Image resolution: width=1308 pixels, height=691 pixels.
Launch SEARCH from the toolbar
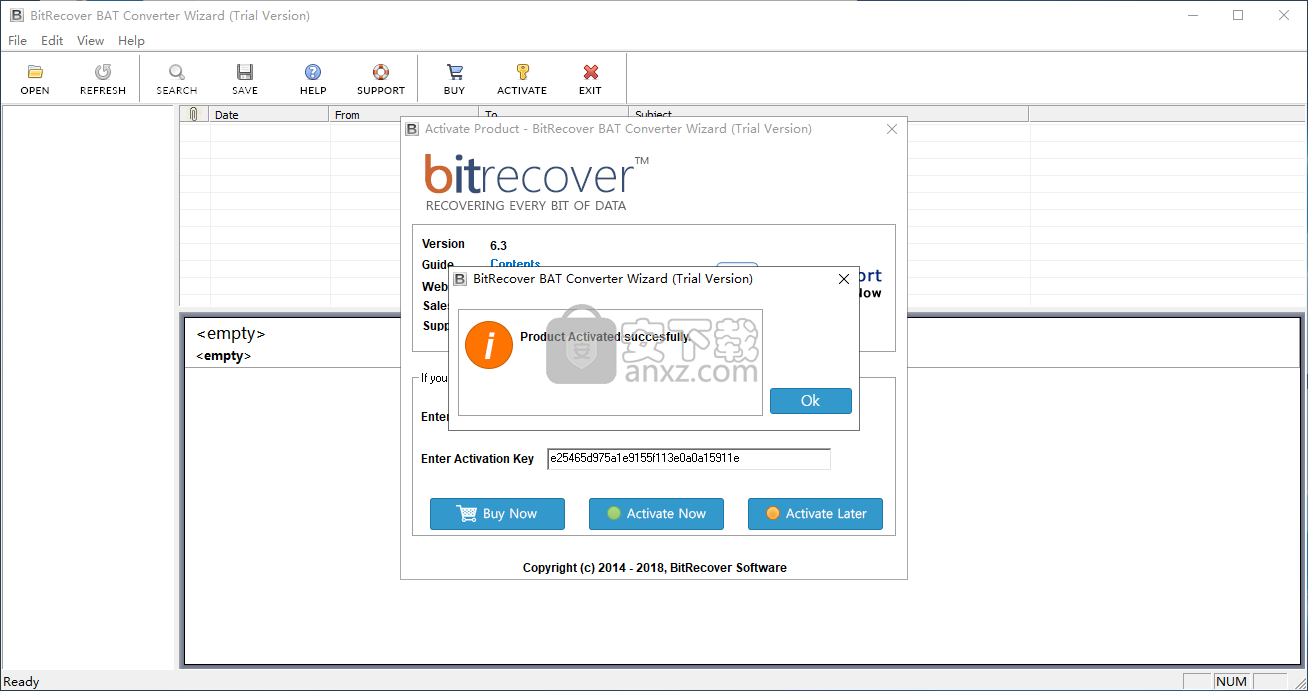pos(177,79)
